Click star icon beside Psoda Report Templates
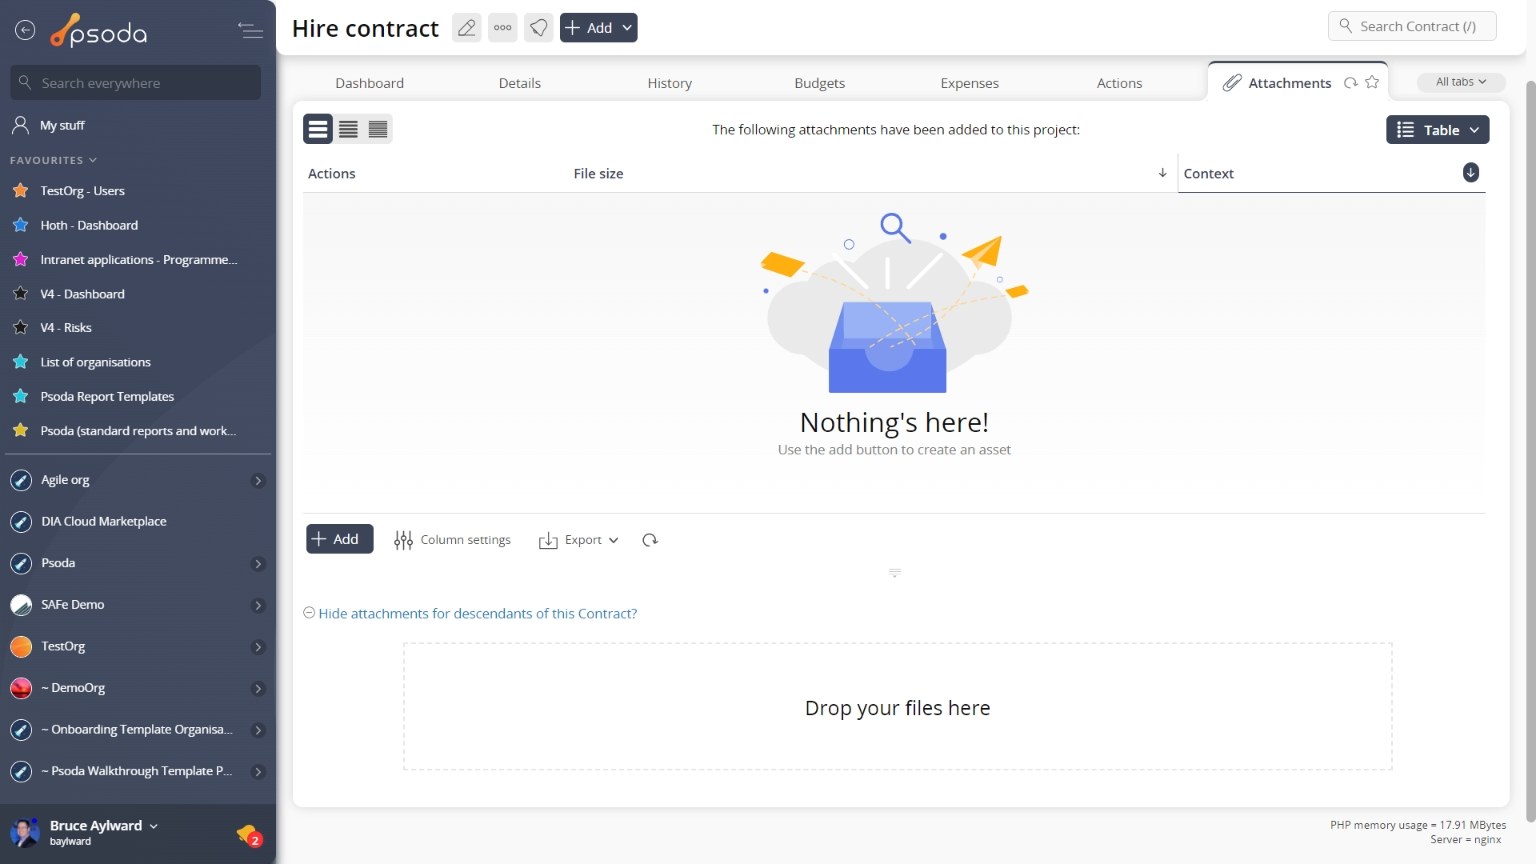This screenshot has width=1536, height=864. coord(20,396)
